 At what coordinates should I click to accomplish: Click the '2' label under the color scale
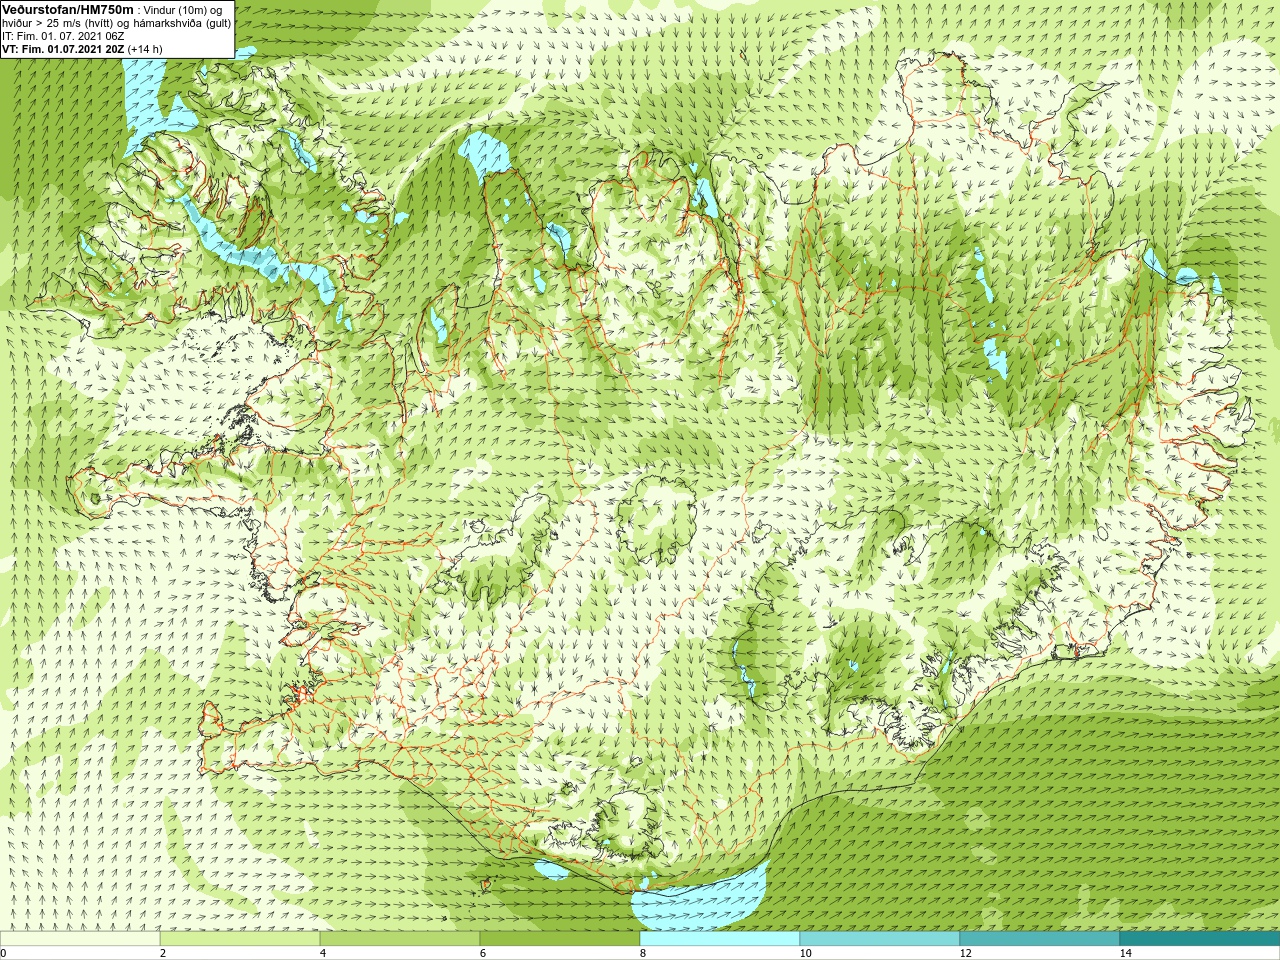[163, 953]
